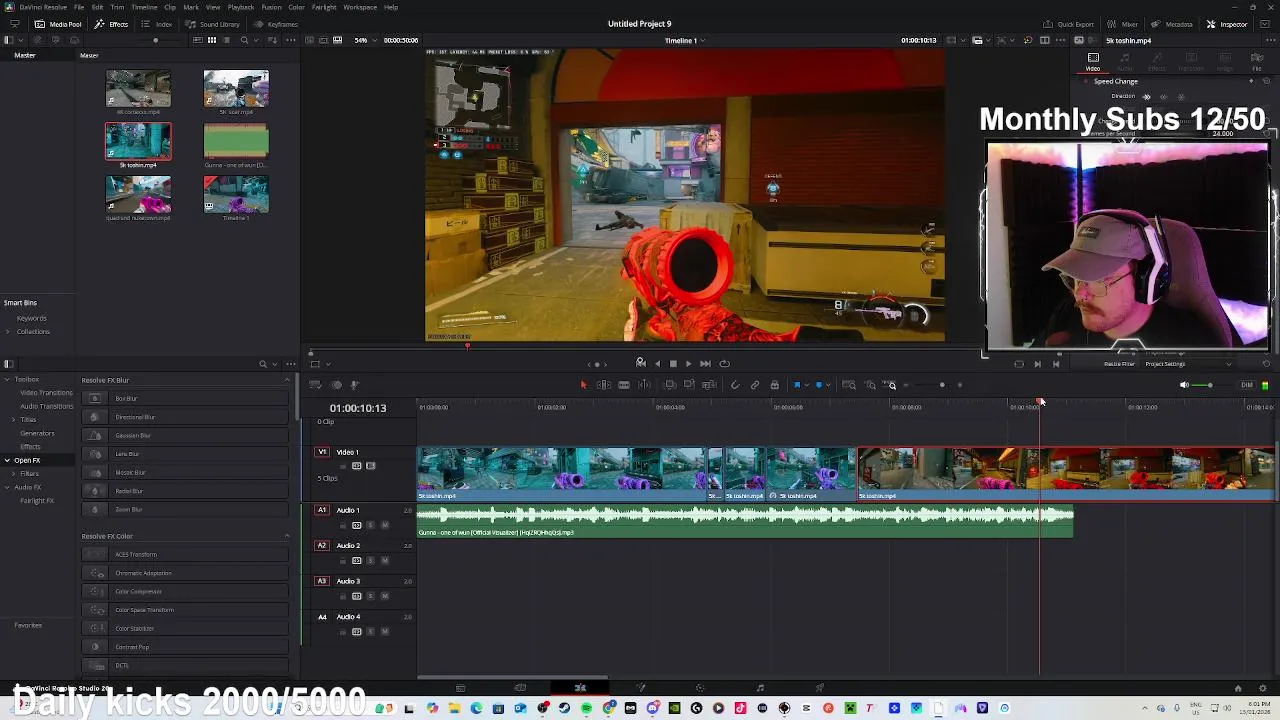1280x720 pixels.
Task: Toggle the Position Lock padlock icon
Action: [774, 385]
